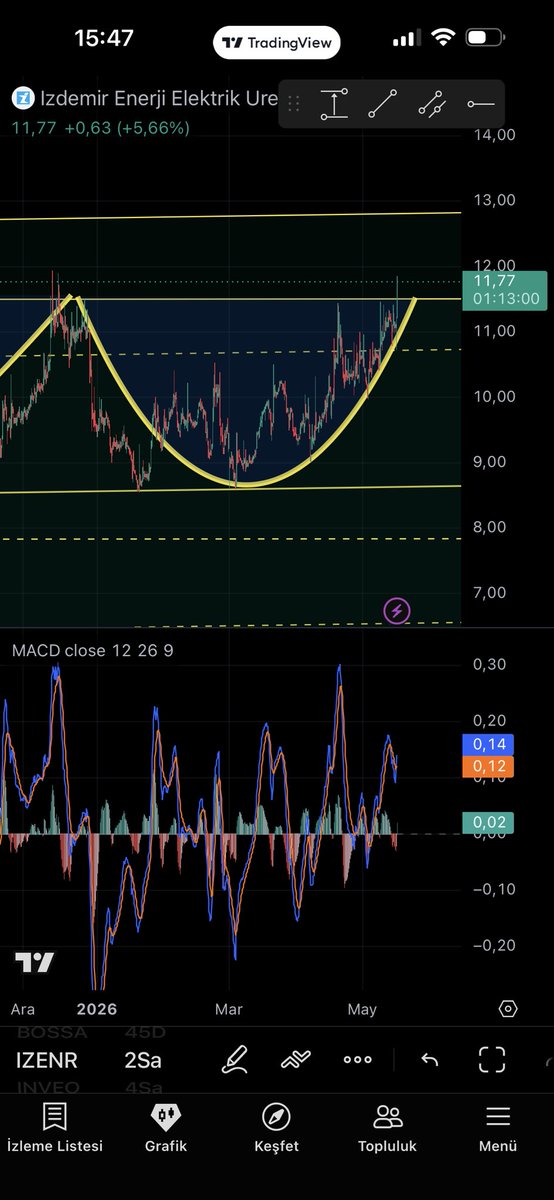Screen dimensions: 554x1200
Task: Tap the battery icon in status bar
Action: pyautogui.click(x=485, y=39)
